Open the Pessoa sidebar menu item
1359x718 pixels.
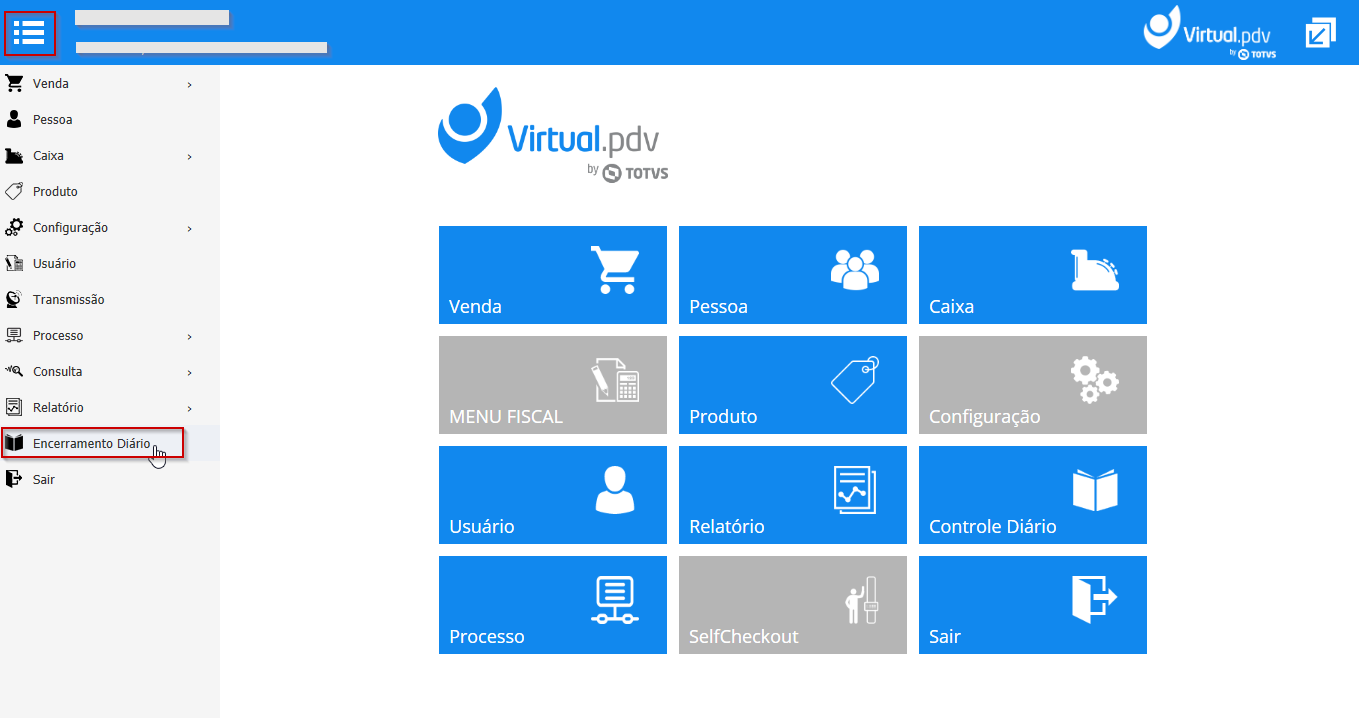109,120
